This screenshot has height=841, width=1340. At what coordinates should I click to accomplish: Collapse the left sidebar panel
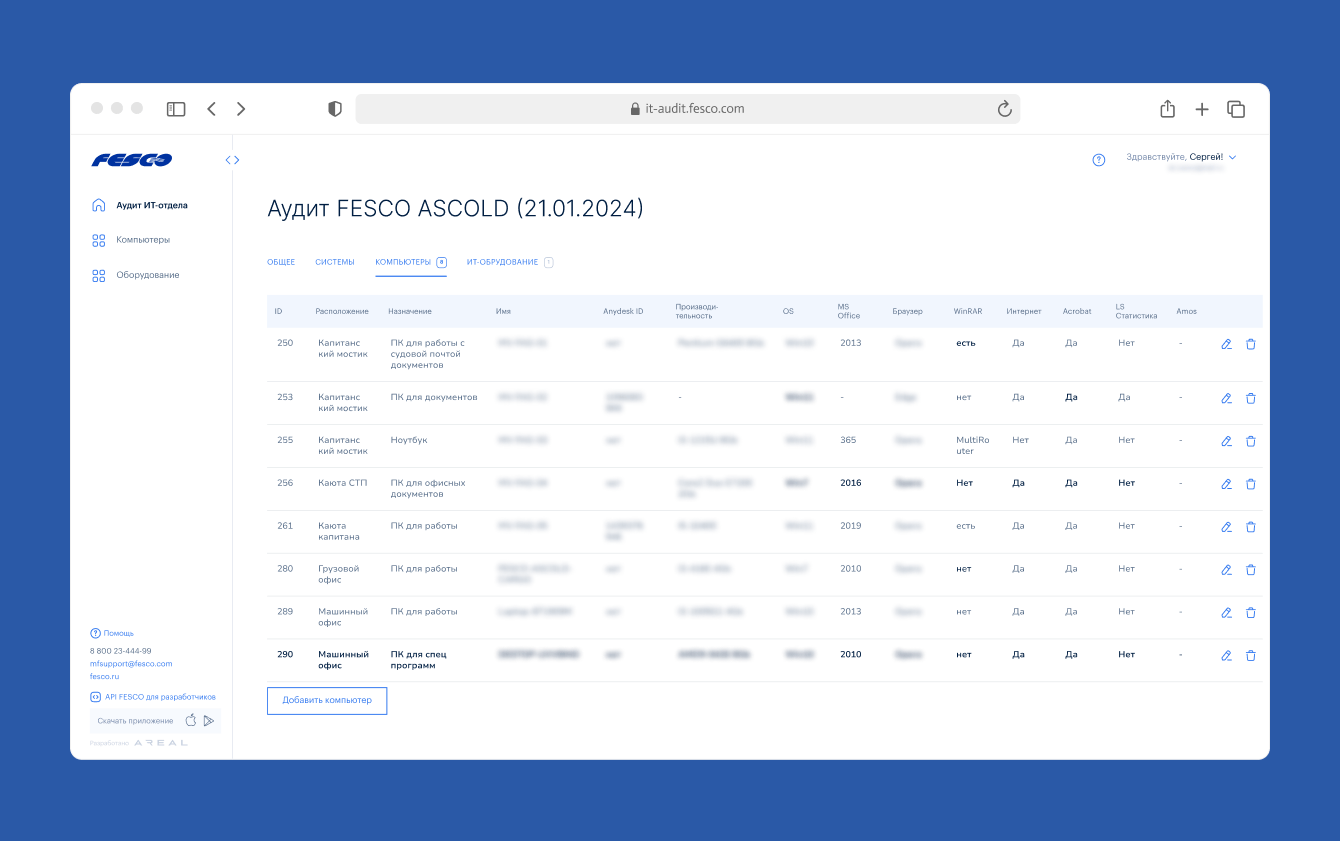pyautogui.click(x=232, y=160)
